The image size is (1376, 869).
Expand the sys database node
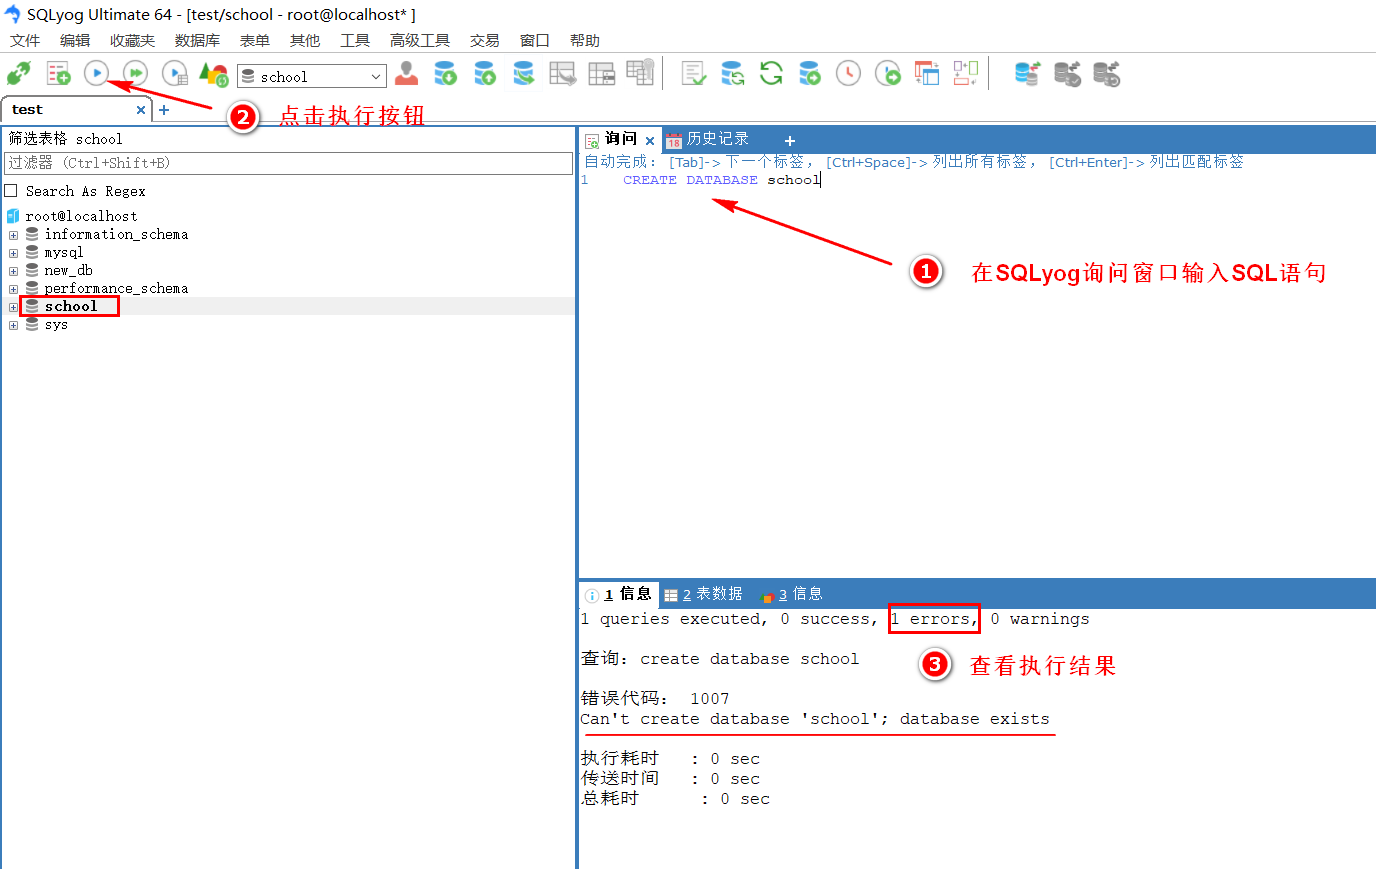tap(13, 325)
